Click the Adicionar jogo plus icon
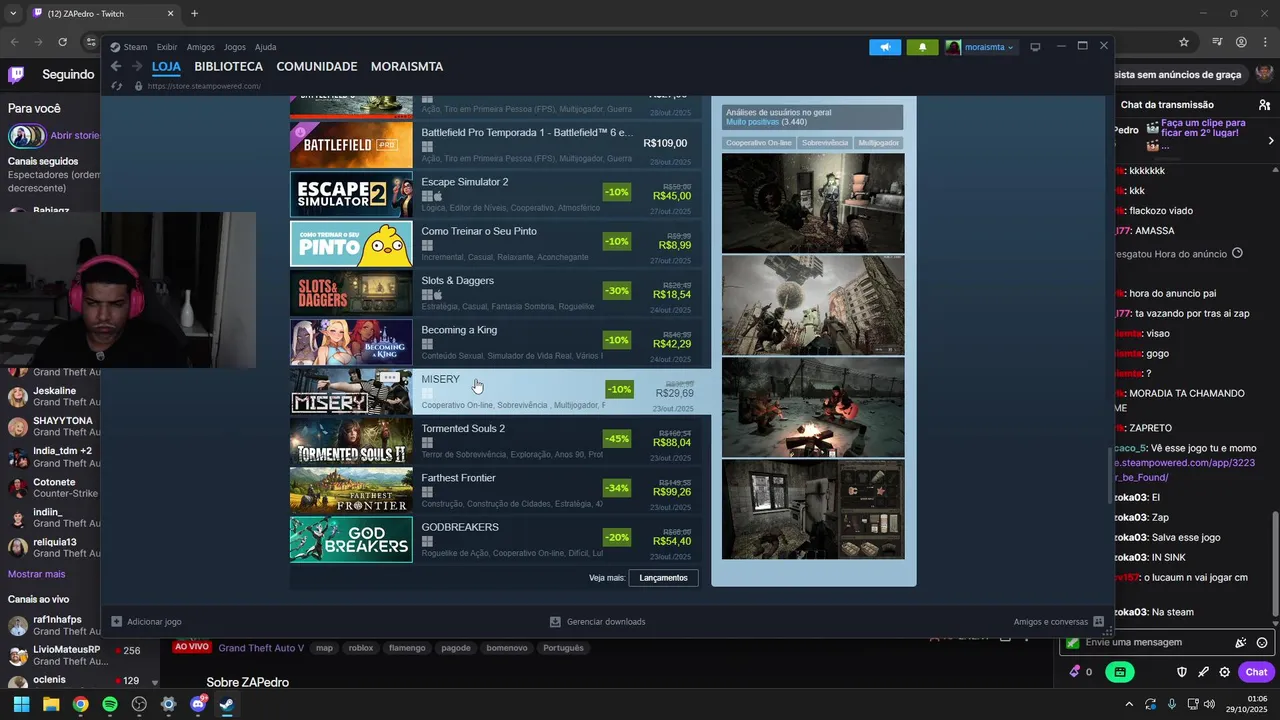Screen dimensions: 1280x720 (116, 621)
